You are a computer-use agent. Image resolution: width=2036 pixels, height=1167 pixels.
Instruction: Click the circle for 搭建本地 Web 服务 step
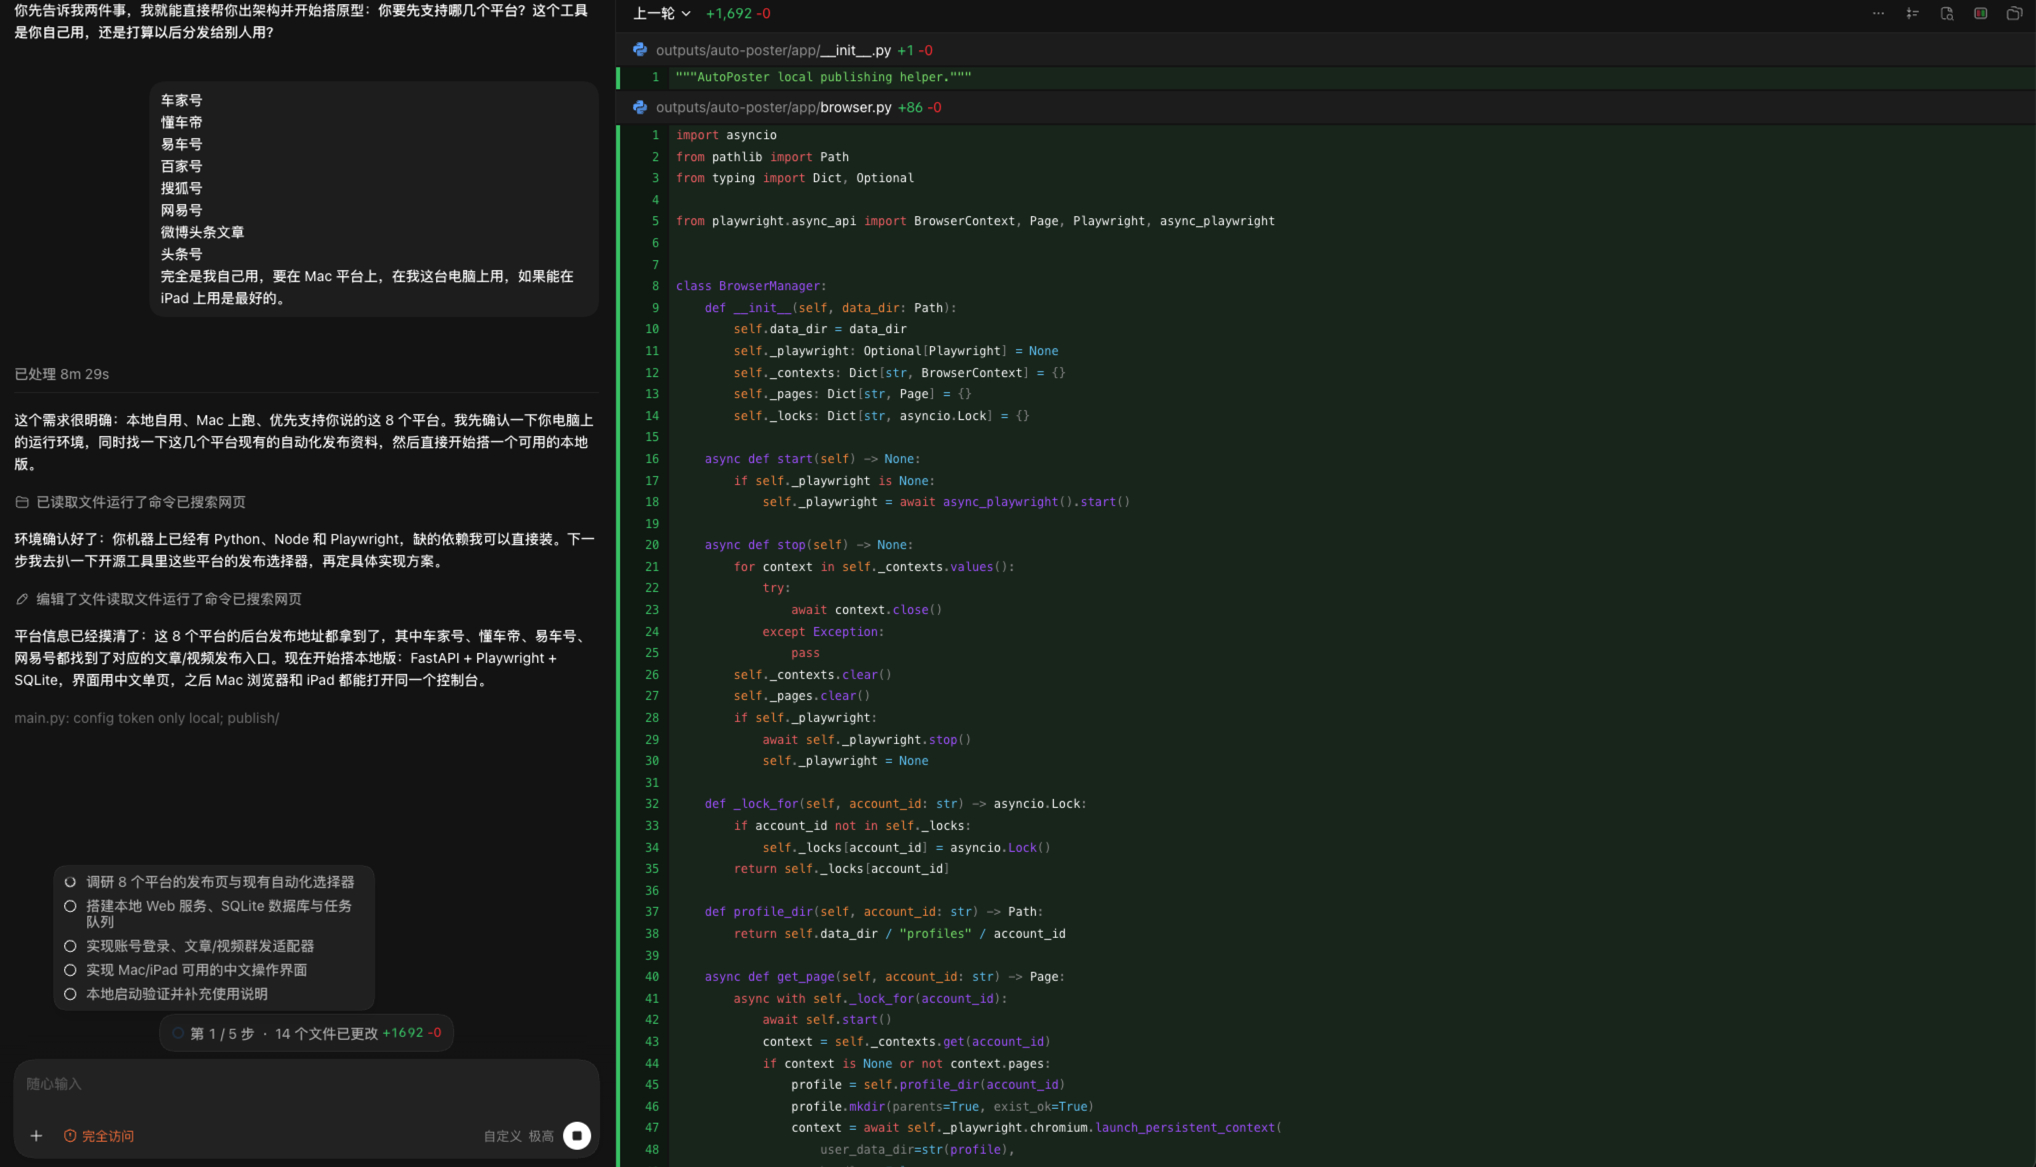click(70, 906)
